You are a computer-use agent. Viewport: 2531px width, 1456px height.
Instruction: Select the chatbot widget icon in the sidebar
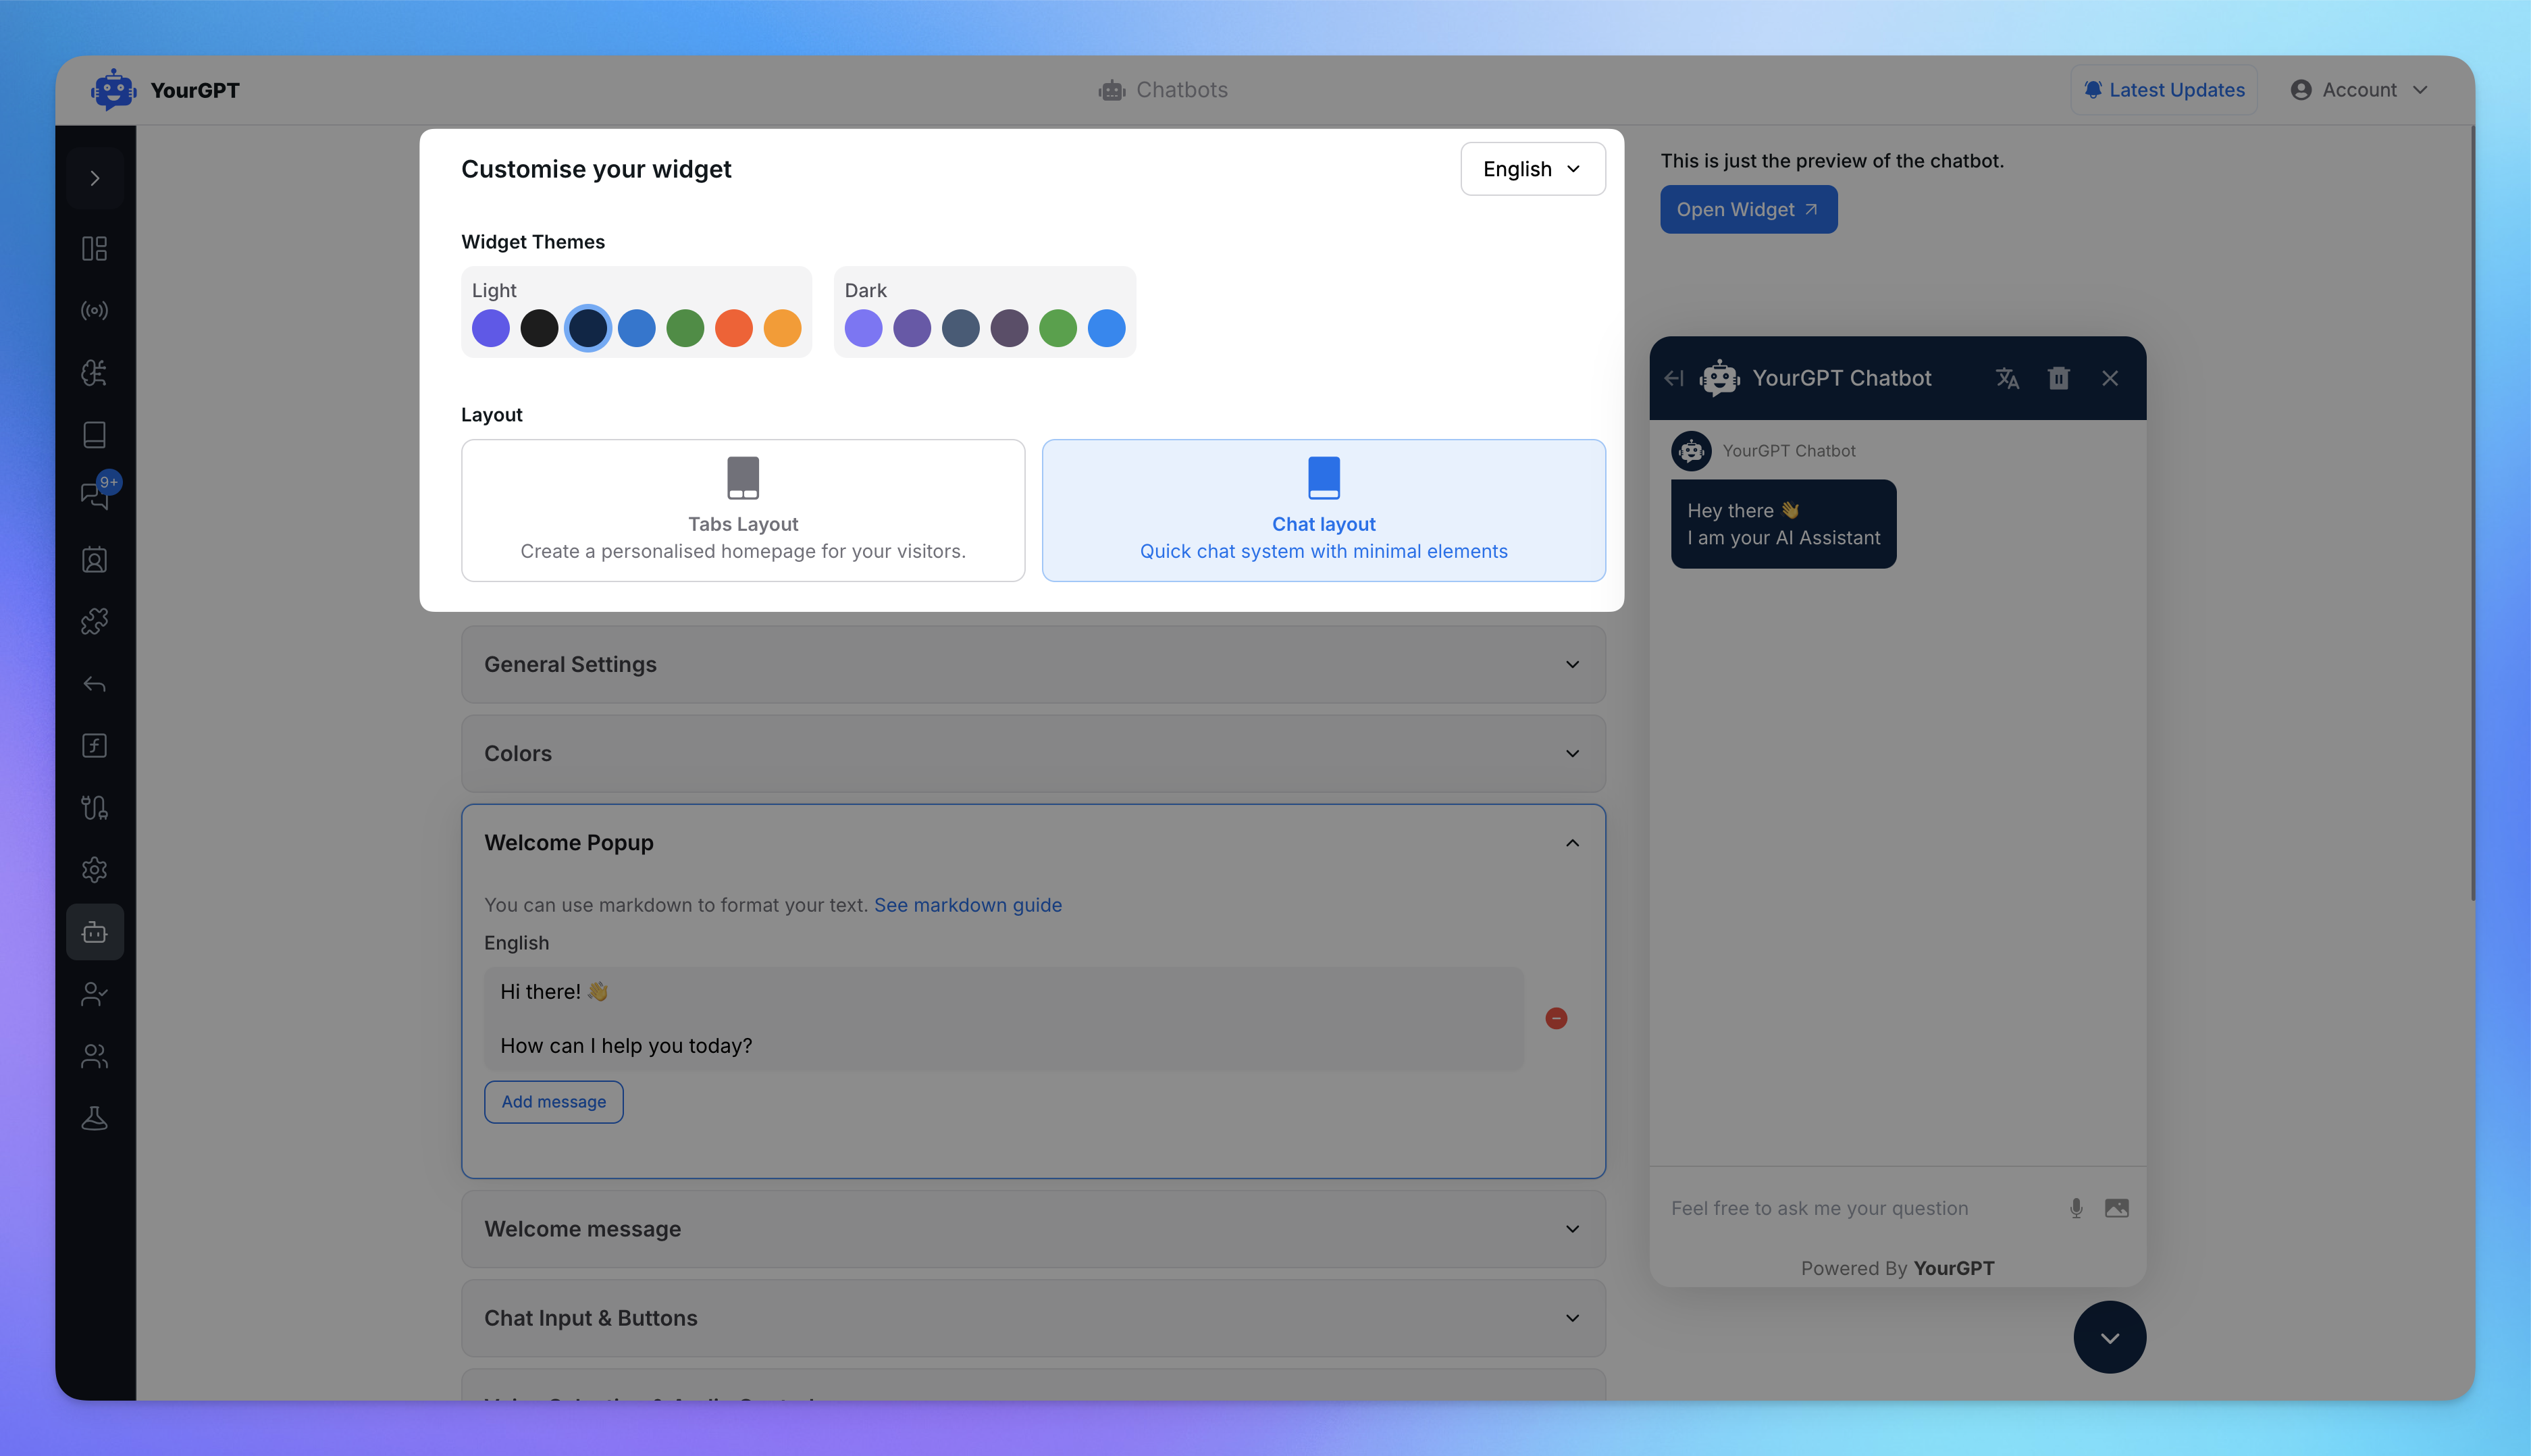click(95, 932)
